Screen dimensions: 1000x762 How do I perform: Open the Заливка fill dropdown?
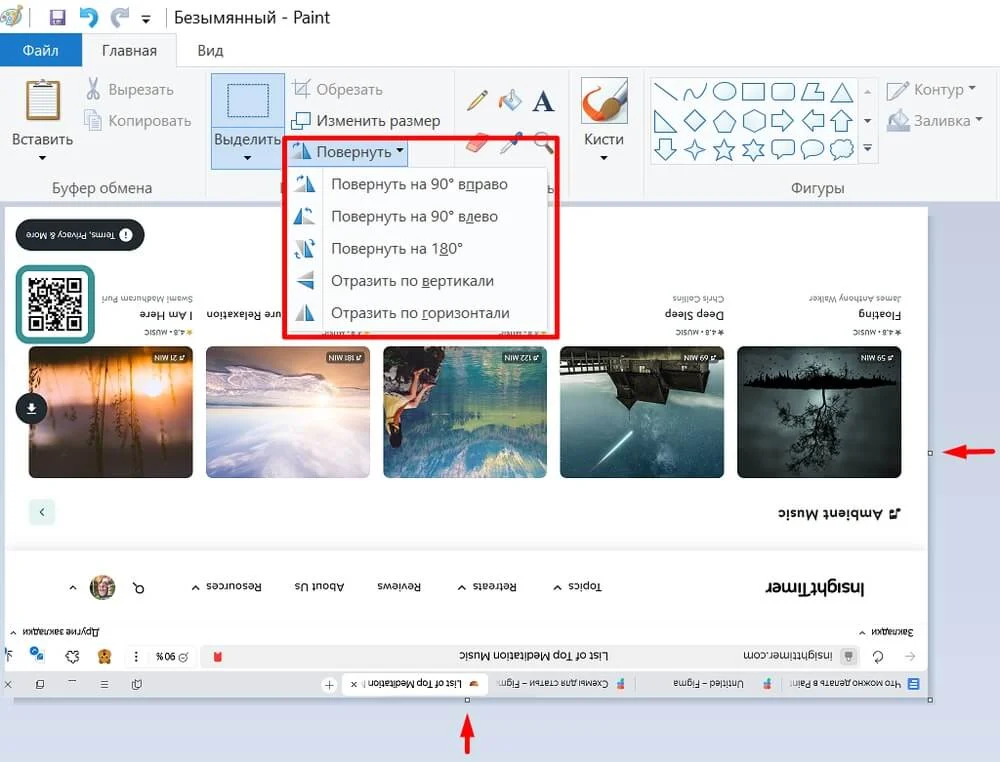pyautogui.click(x=929, y=121)
